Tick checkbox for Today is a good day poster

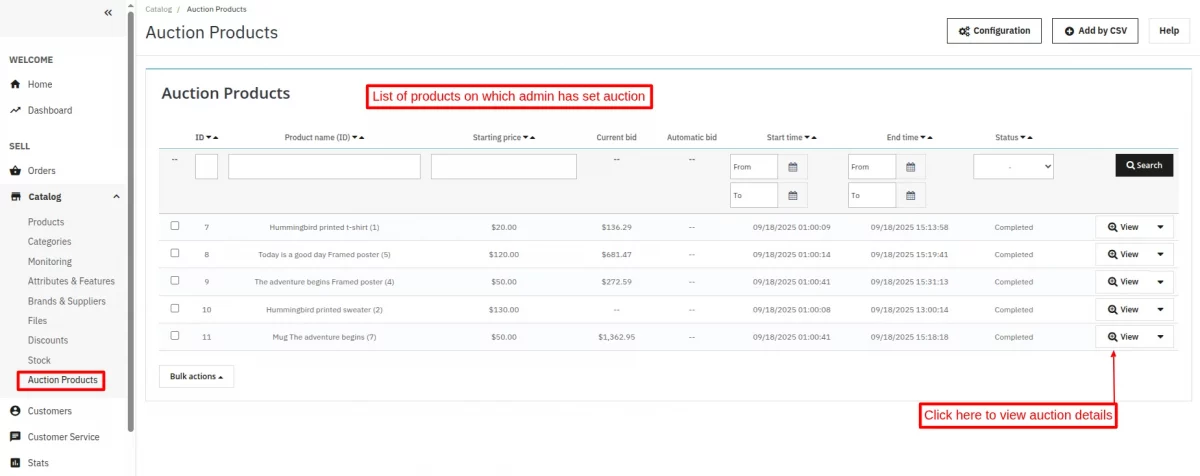pyautogui.click(x=175, y=253)
